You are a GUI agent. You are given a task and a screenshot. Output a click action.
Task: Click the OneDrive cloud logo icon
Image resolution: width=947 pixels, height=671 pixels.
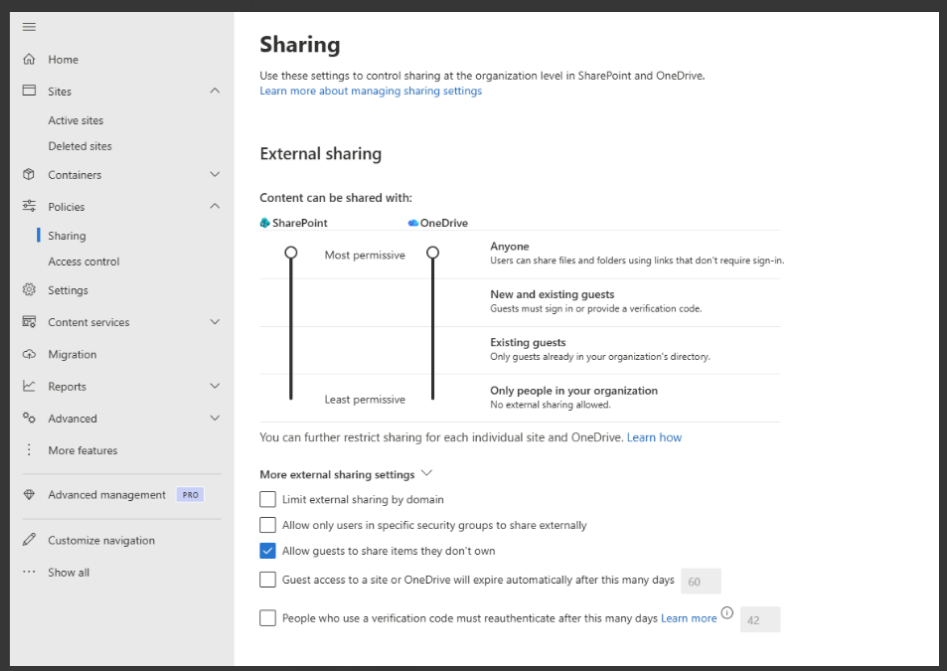click(x=413, y=223)
